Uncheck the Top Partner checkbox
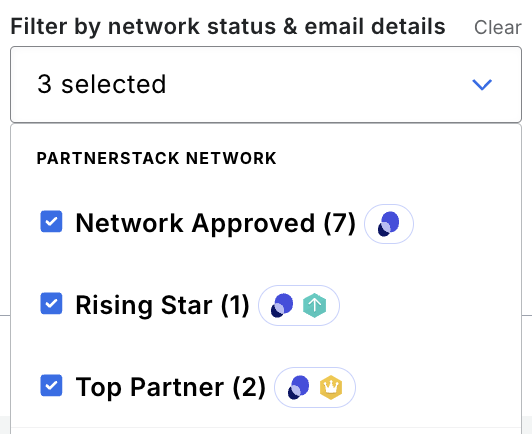The image size is (532, 434). pos(51,385)
